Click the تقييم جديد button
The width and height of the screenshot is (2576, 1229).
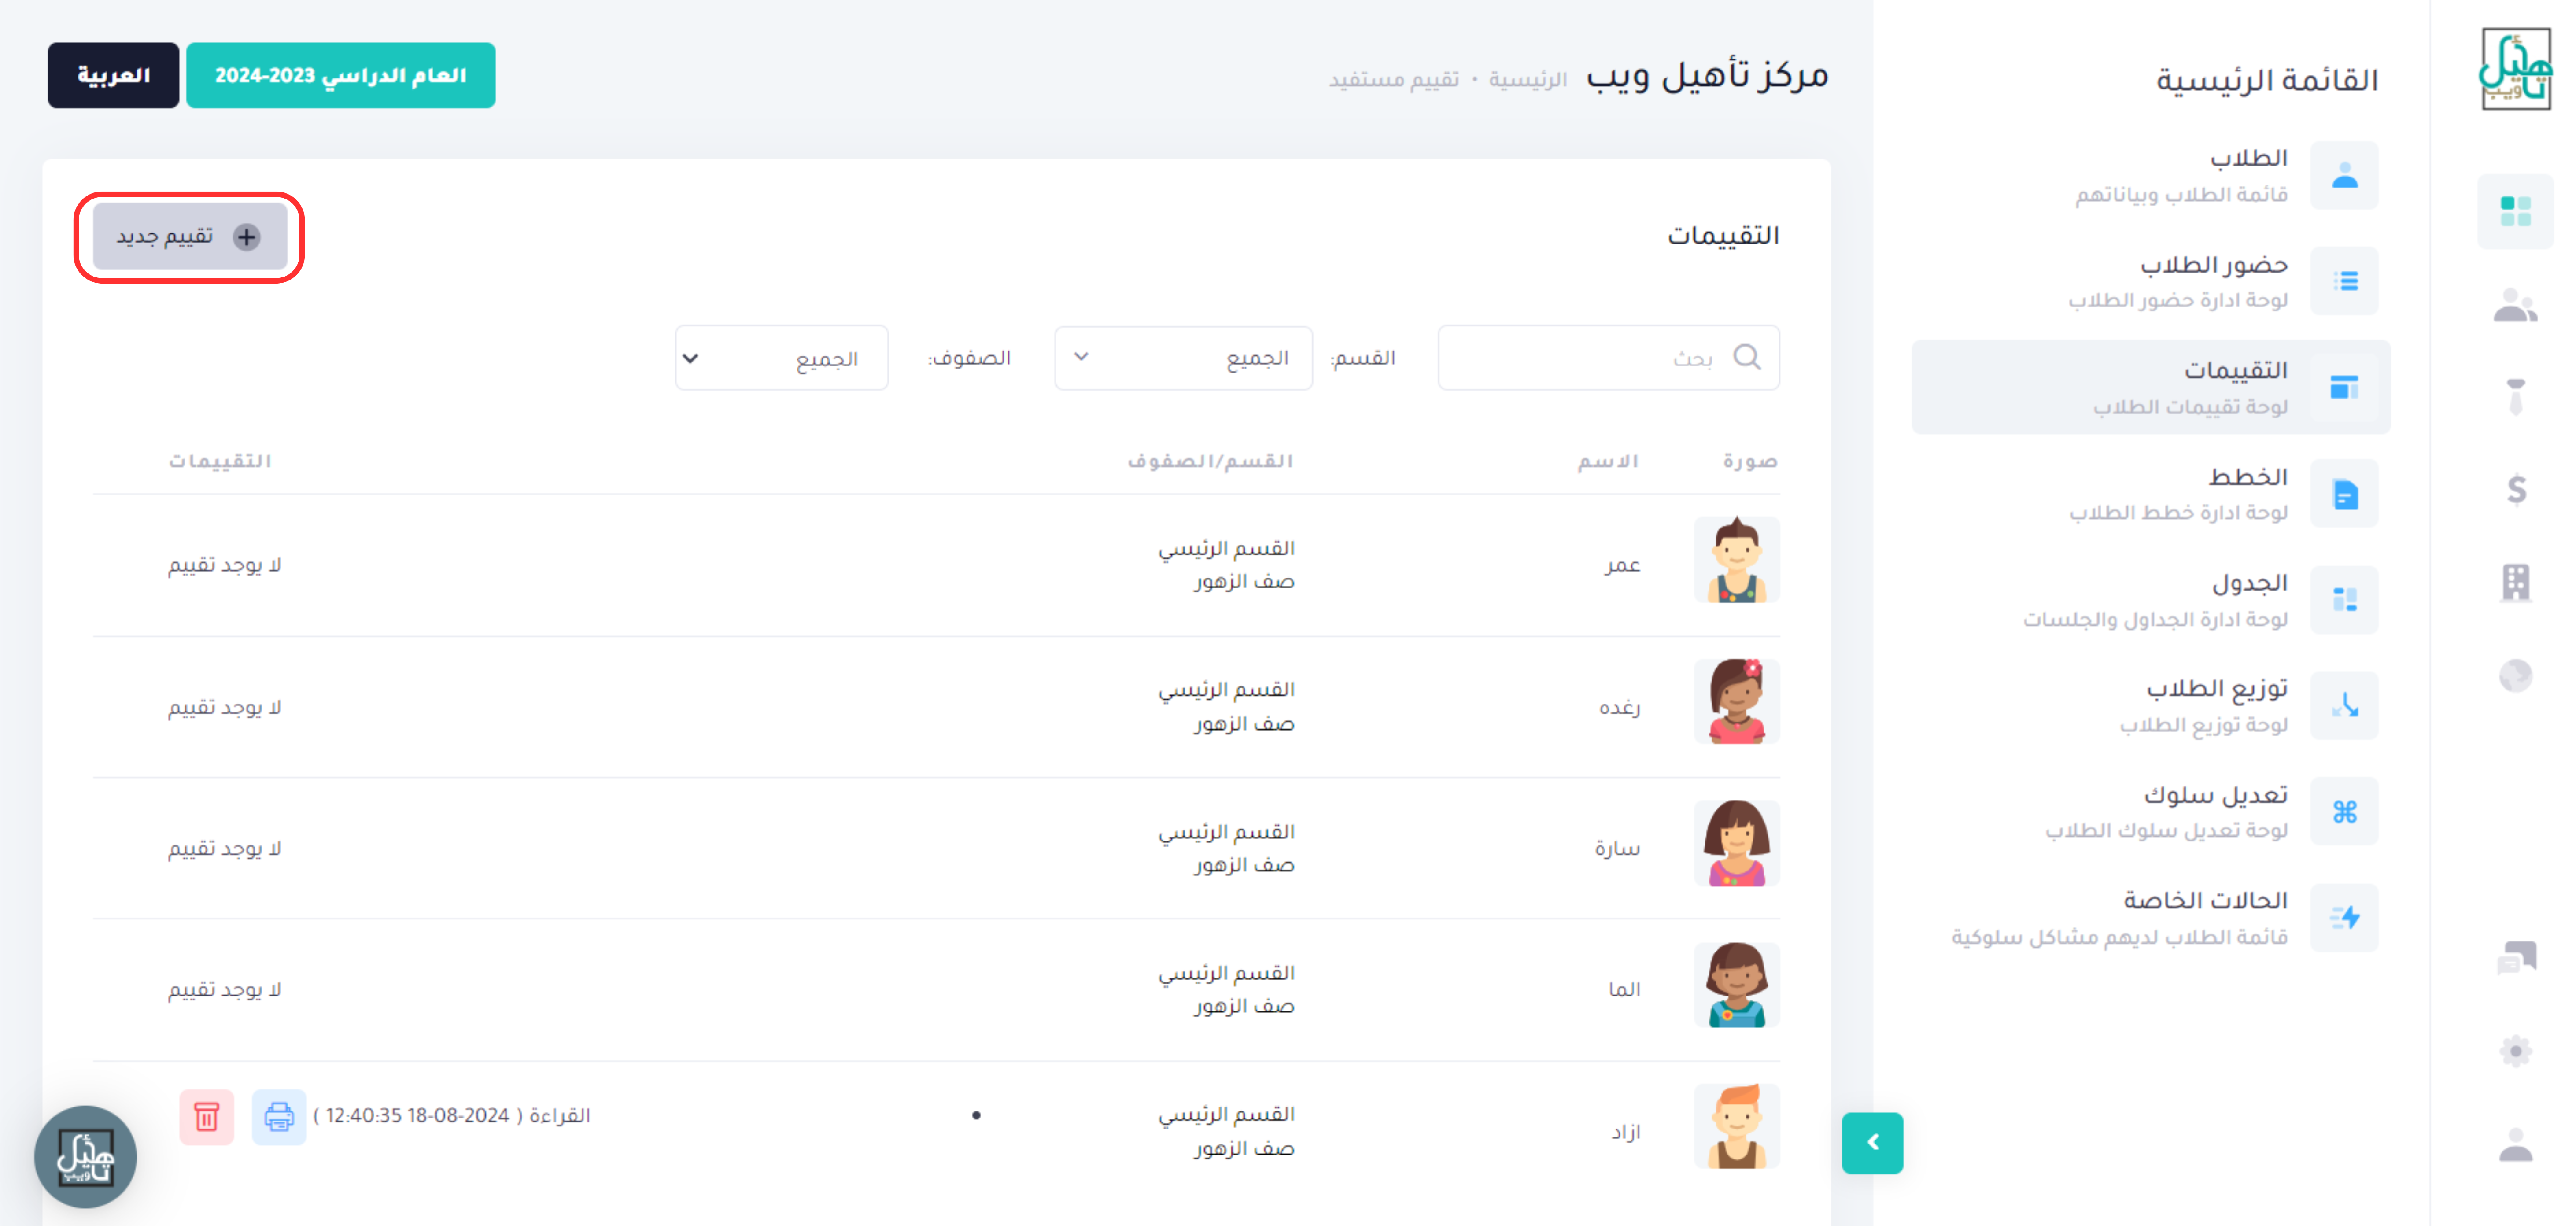190,237
